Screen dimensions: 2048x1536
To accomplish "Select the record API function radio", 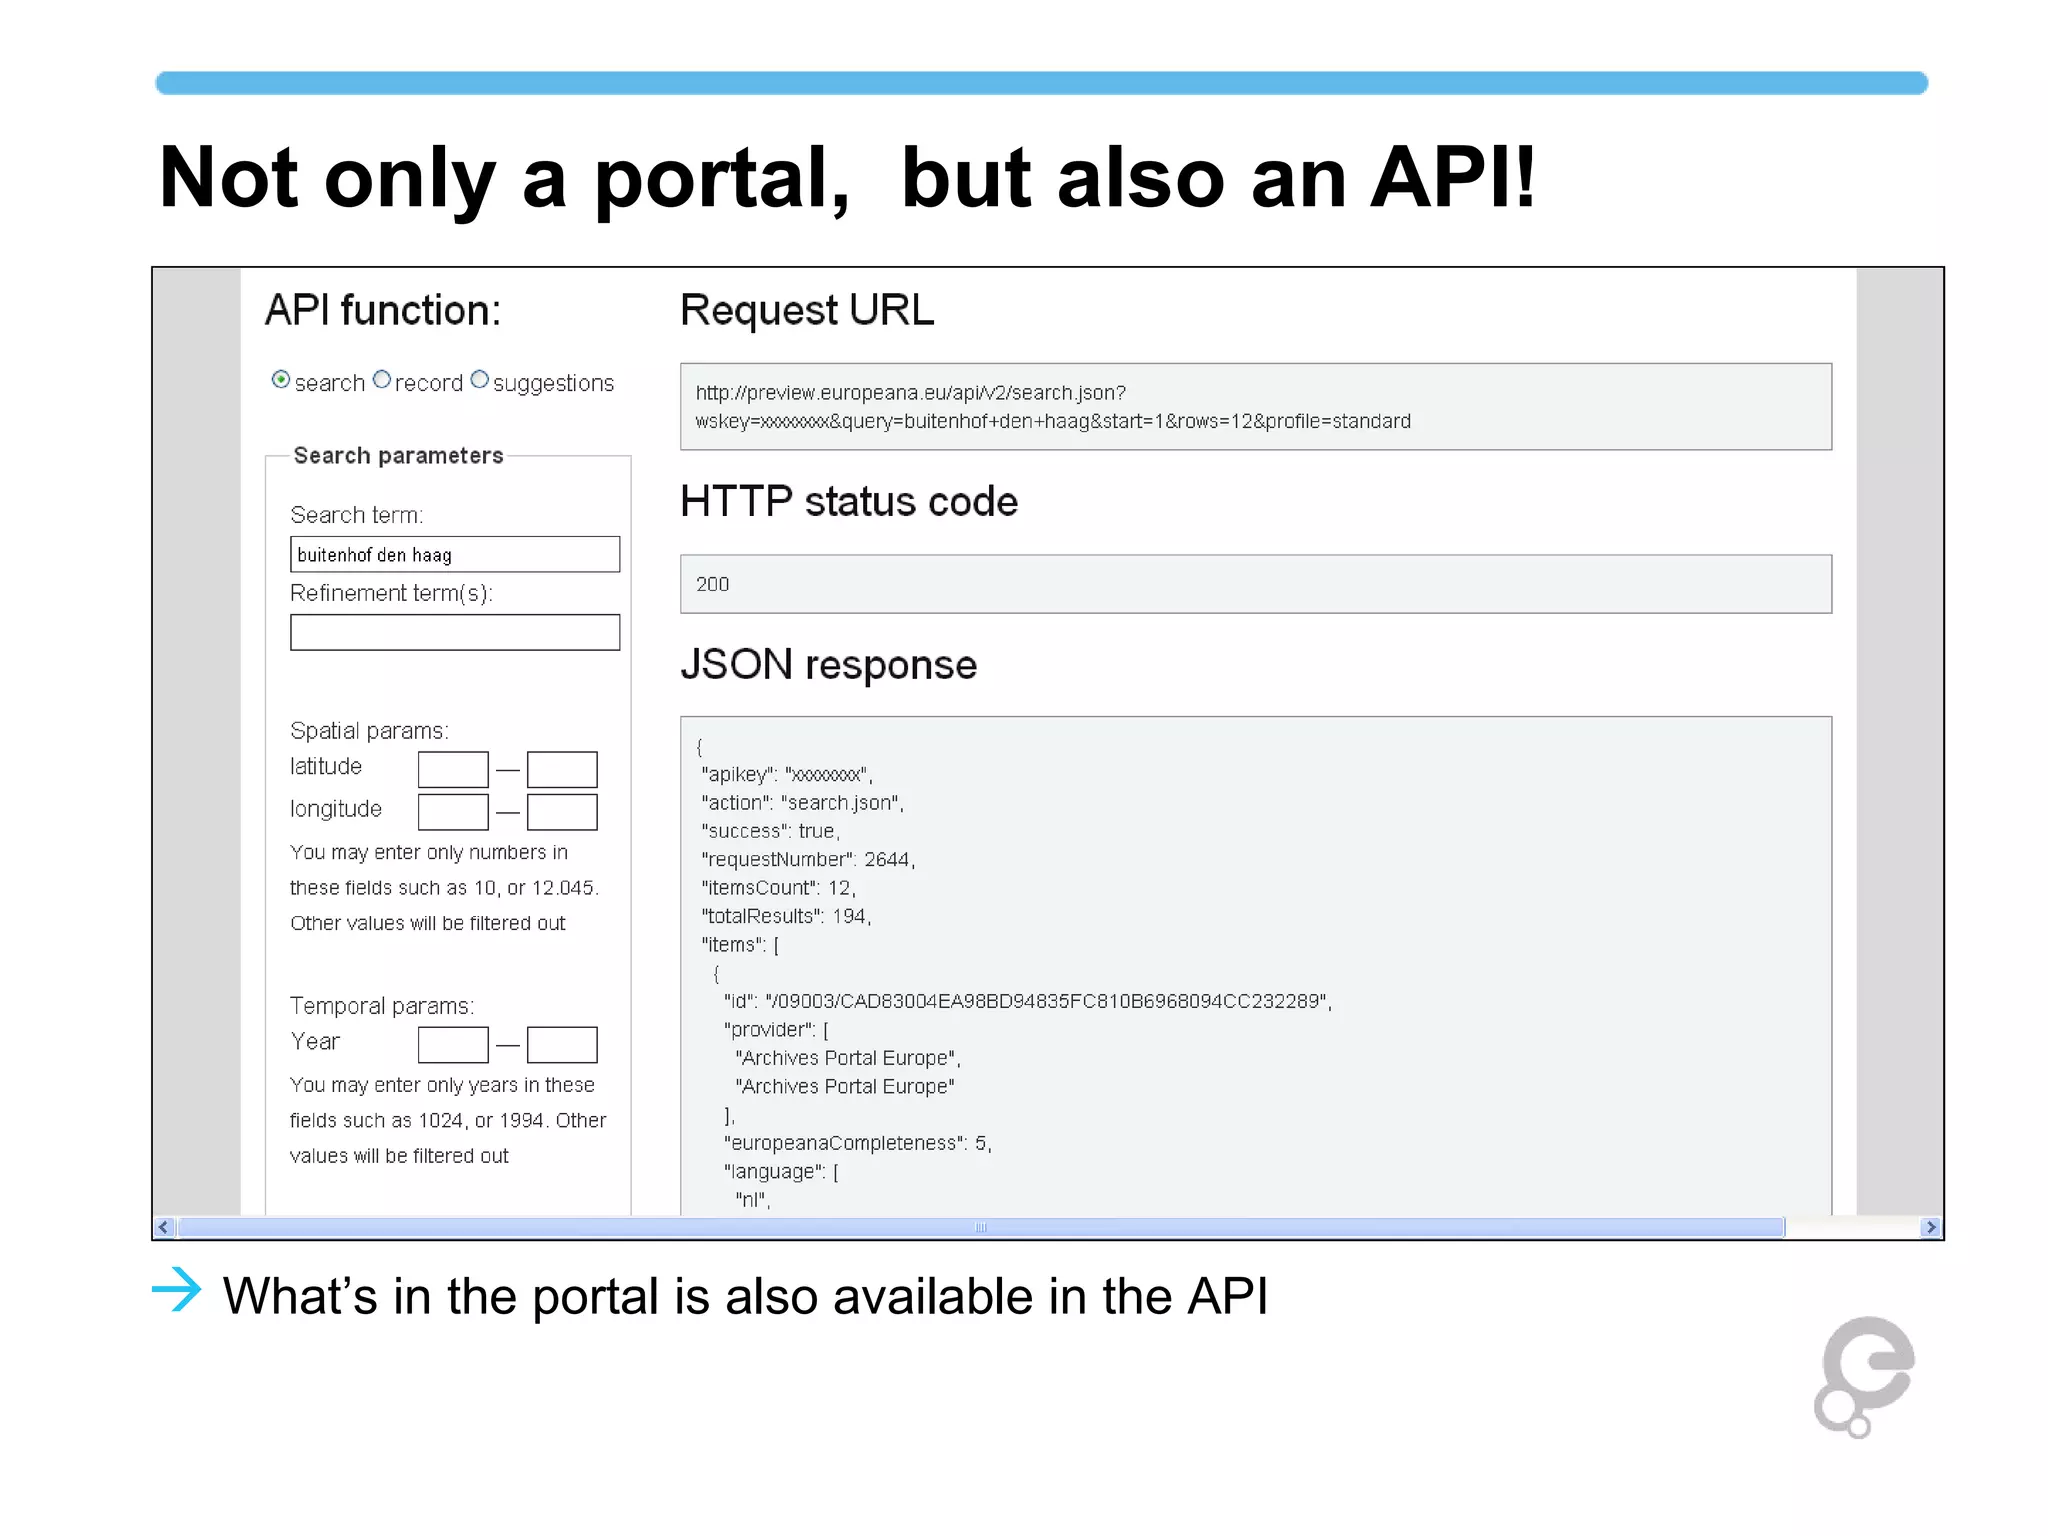I will [382, 380].
